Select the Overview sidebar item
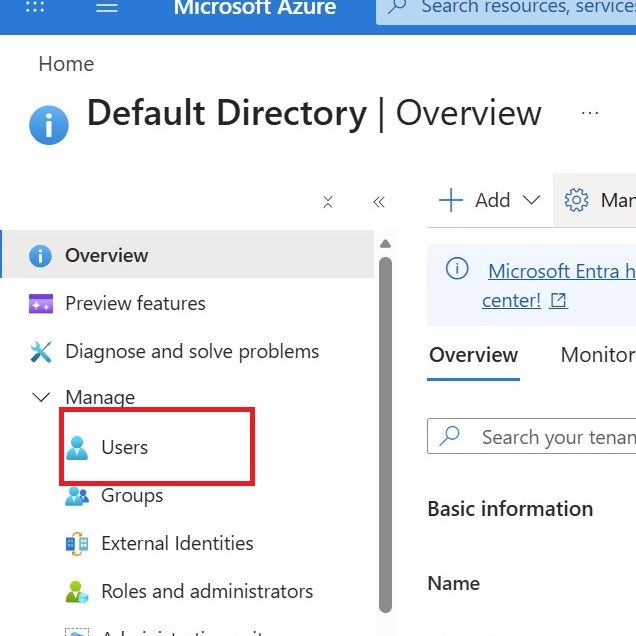 click(106, 256)
